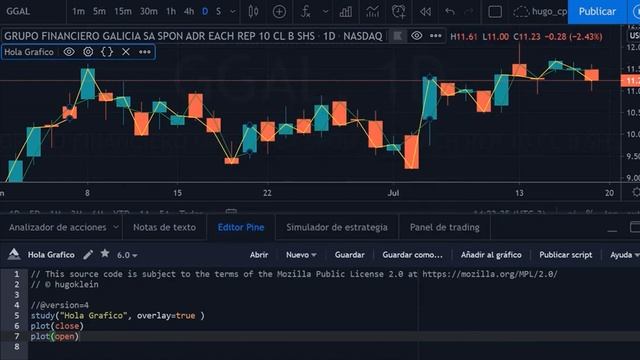Expand the Ayuda help dropdown
The height and width of the screenshot is (360, 640).
pyautogui.click(x=624, y=255)
